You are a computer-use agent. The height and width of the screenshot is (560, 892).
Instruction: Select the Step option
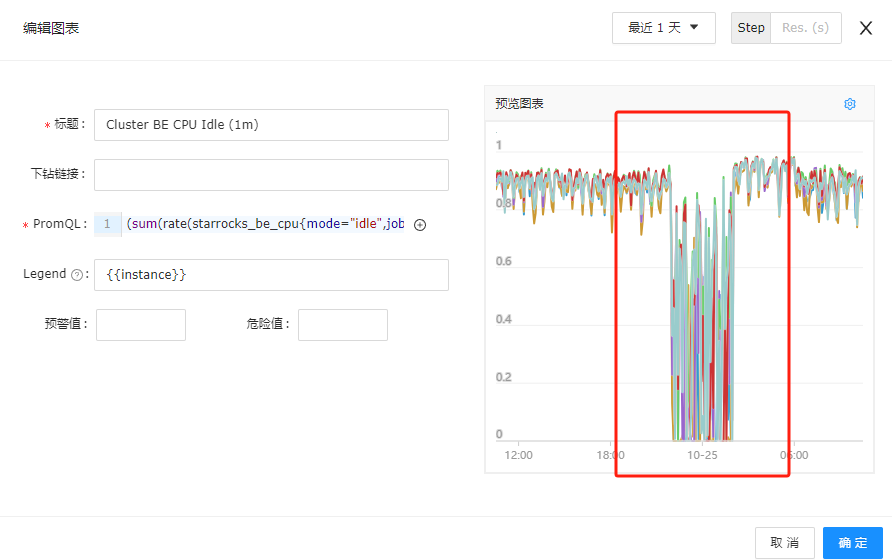point(751,28)
